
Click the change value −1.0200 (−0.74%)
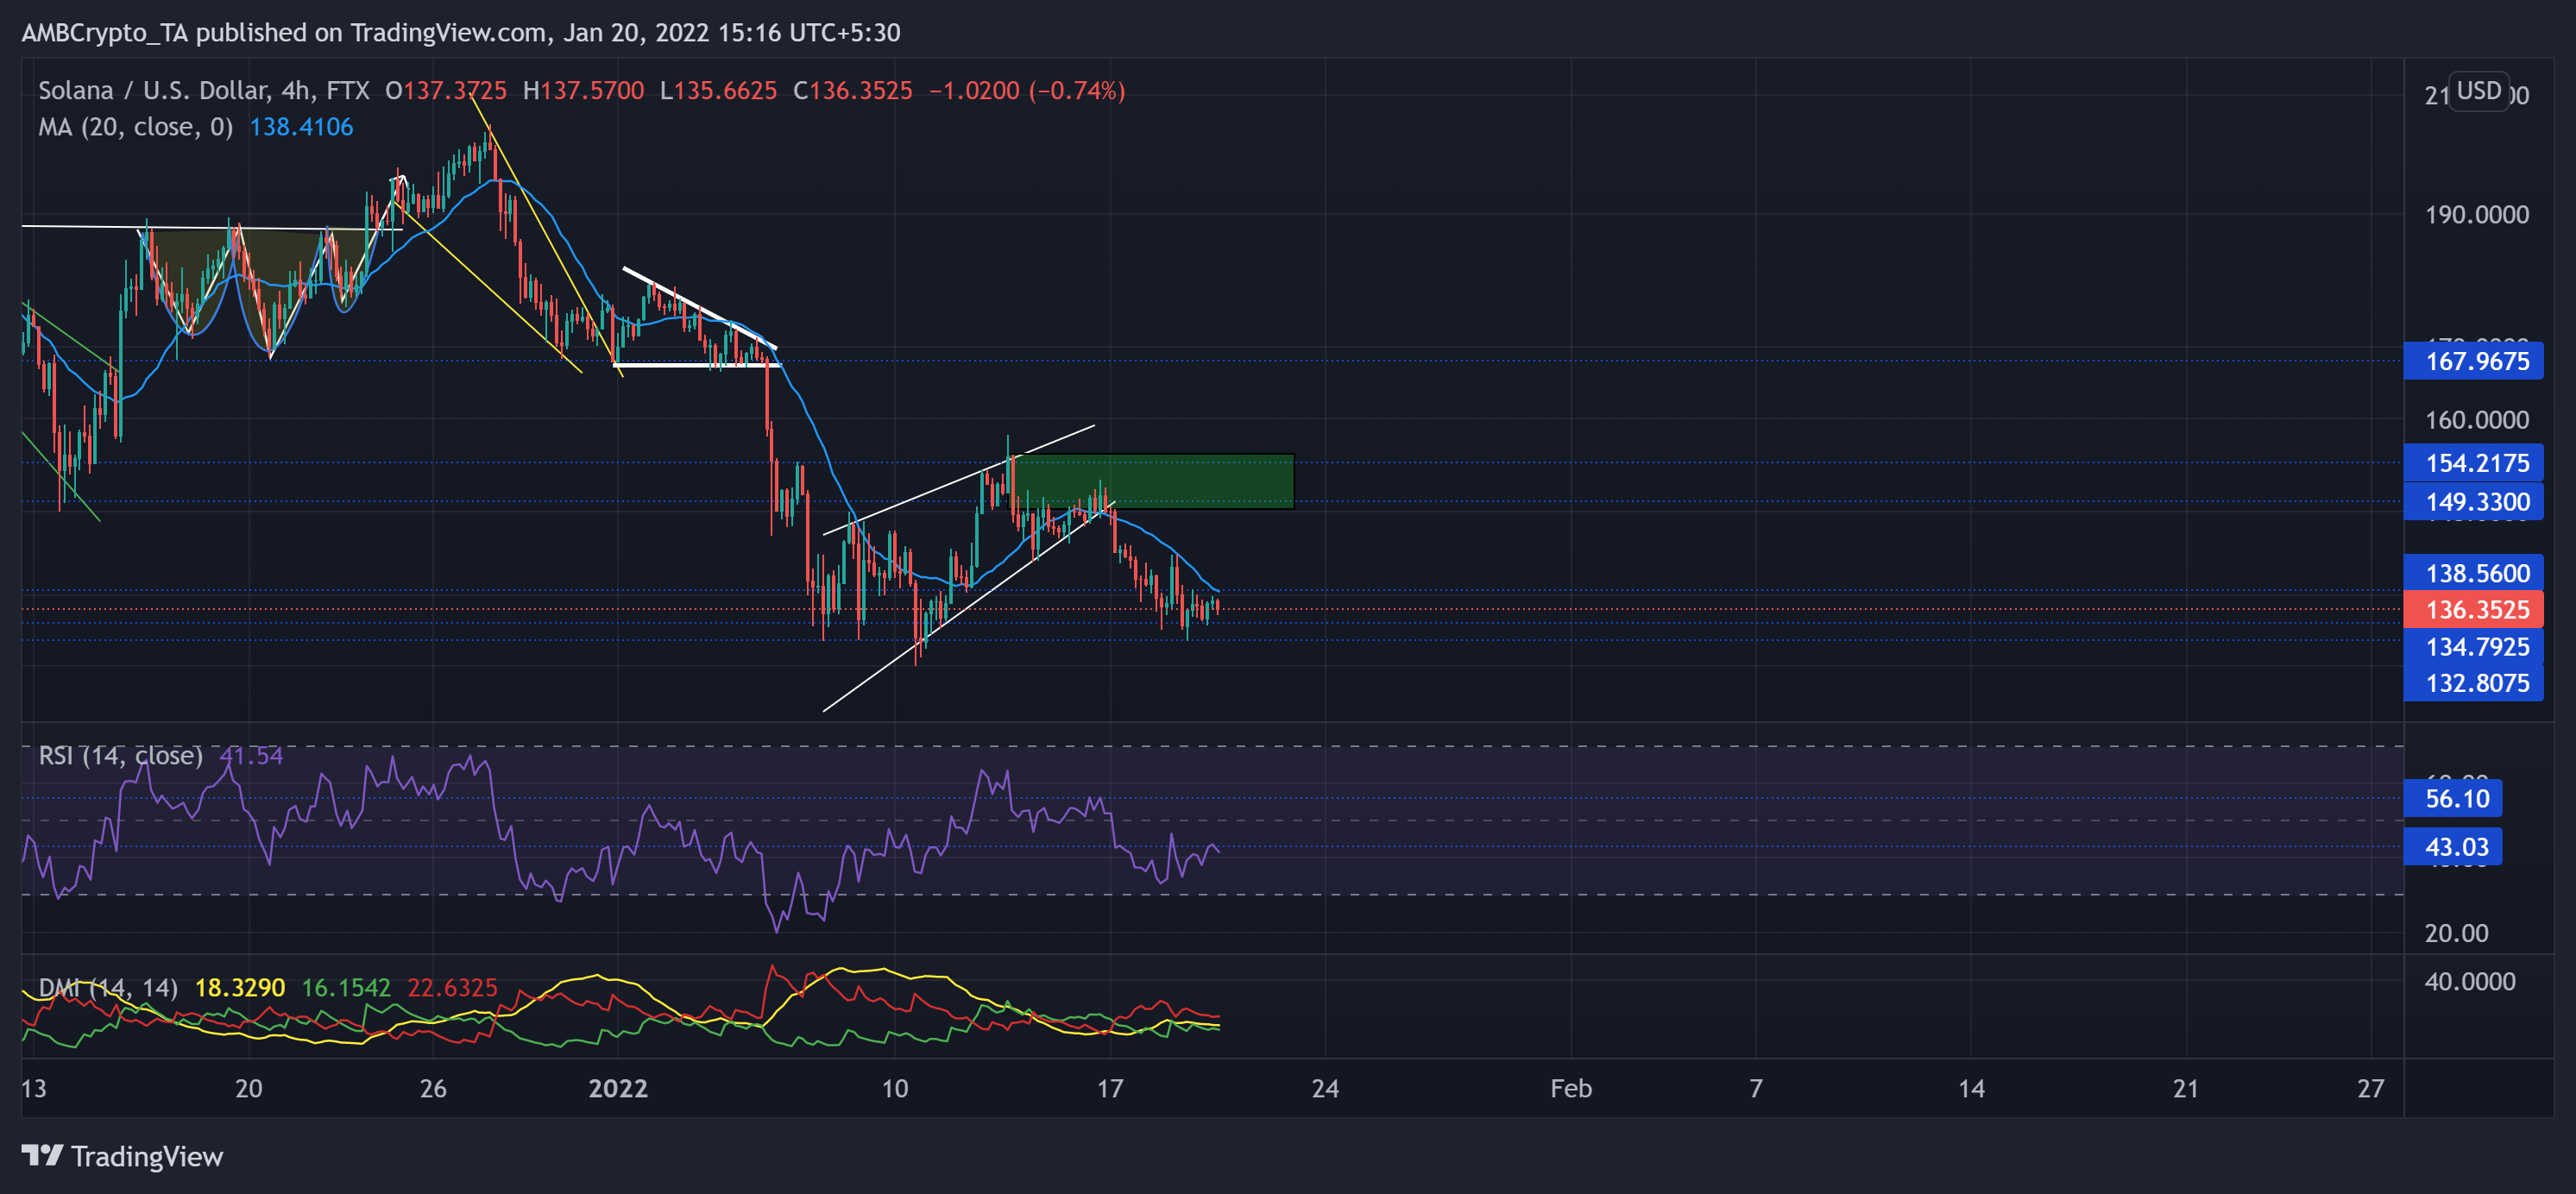(1027, 91)
